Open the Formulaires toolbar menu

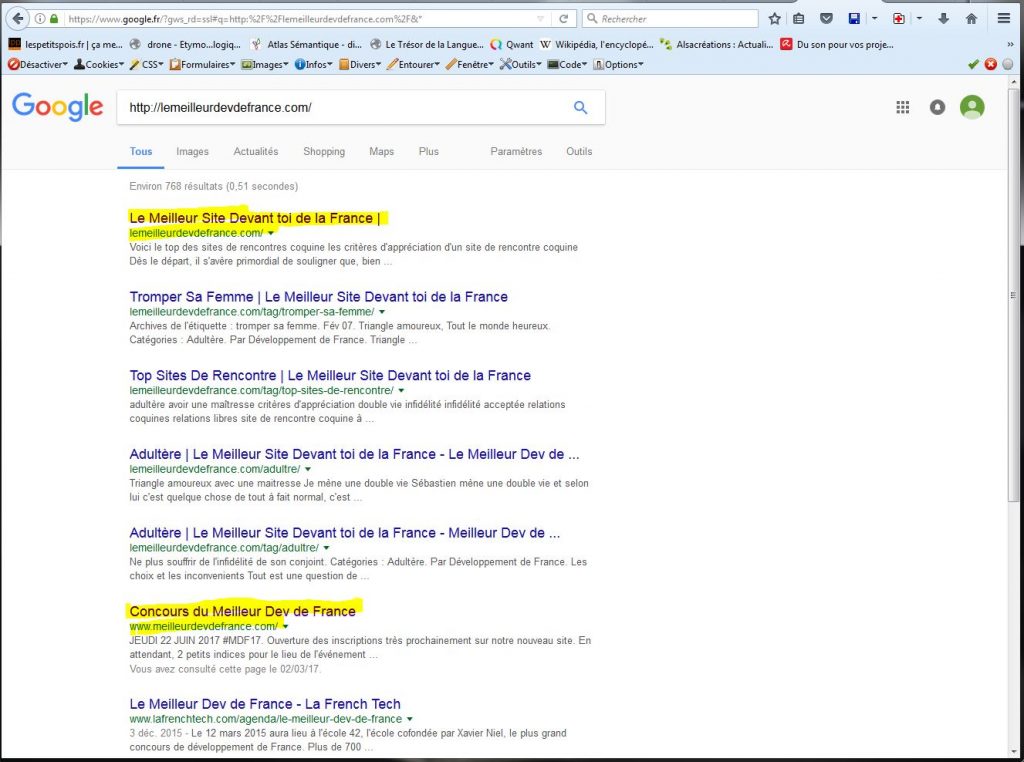pyautogui.click(x=203, y=64)
